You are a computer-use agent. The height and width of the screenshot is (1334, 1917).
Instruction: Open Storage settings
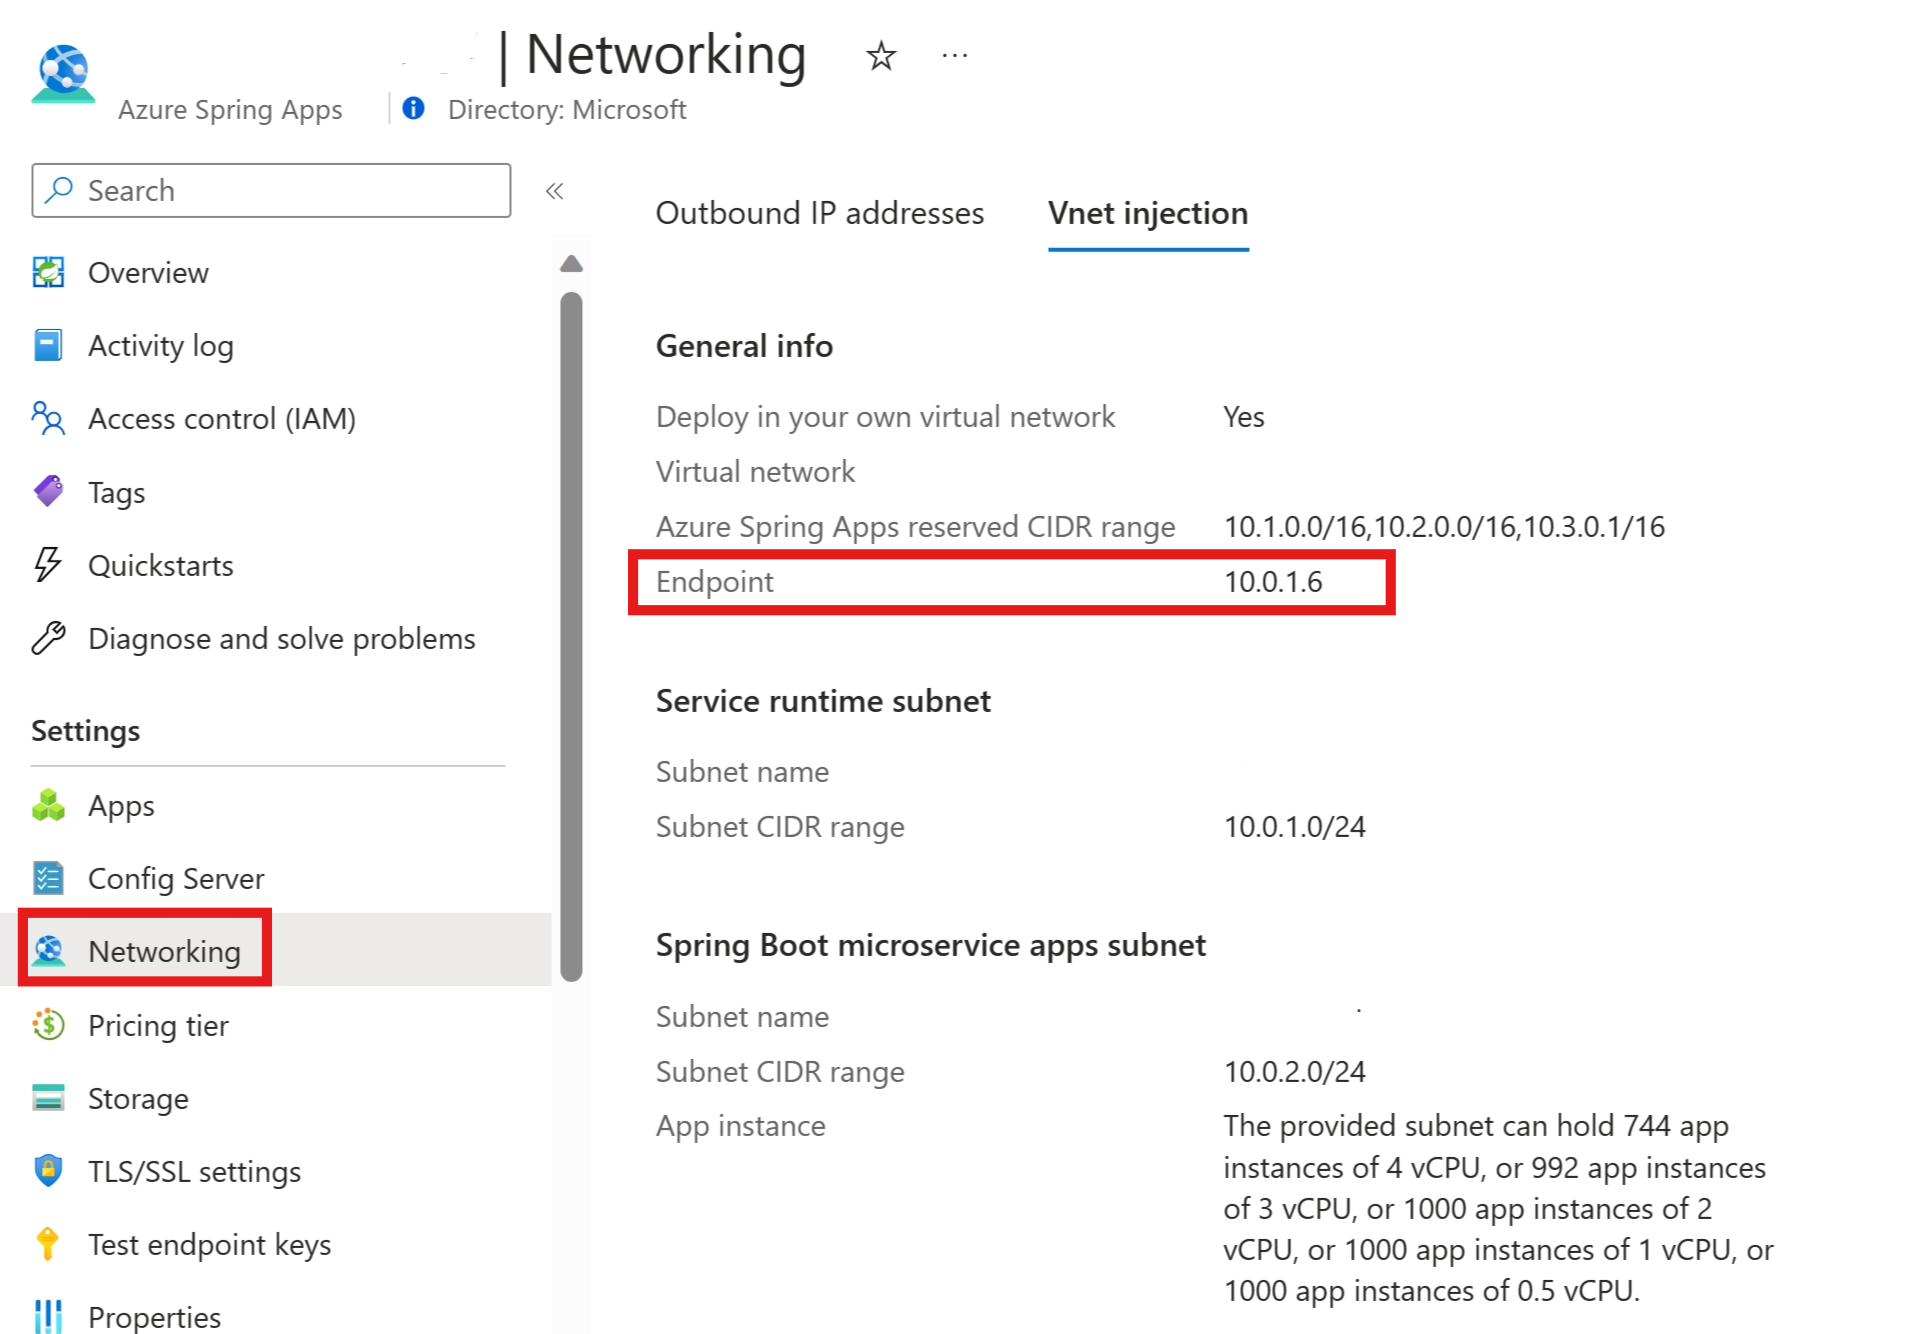tap(138, 1098)
